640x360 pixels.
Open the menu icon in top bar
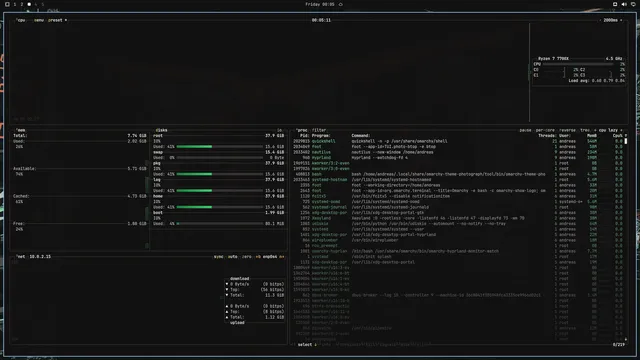pyautogui.click(x=7, y=4)
